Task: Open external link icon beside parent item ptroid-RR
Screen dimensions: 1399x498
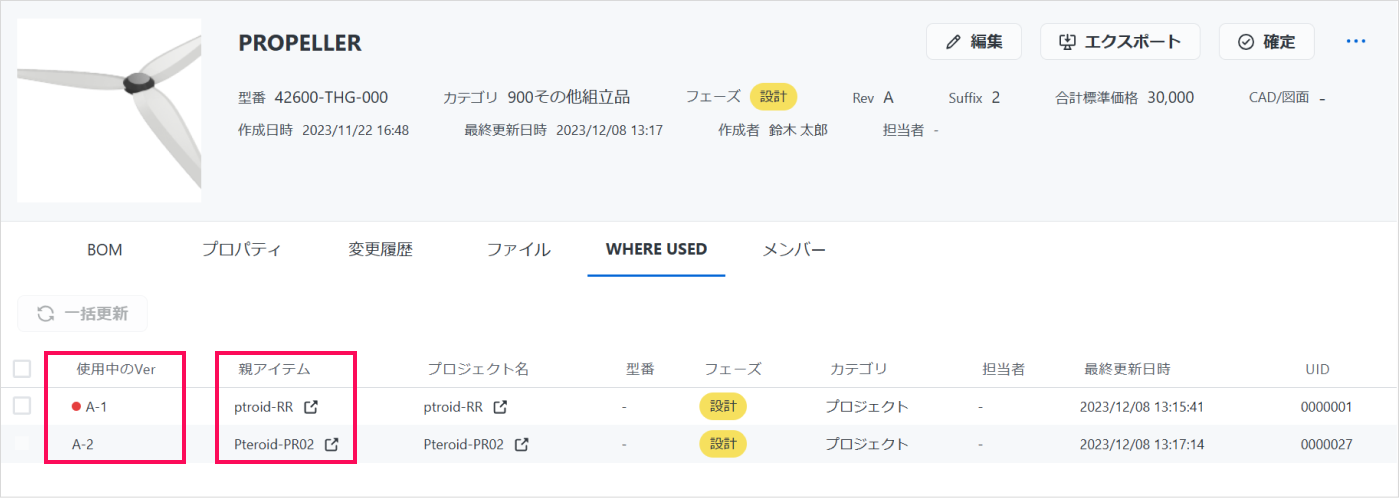Action: point(311,407)
